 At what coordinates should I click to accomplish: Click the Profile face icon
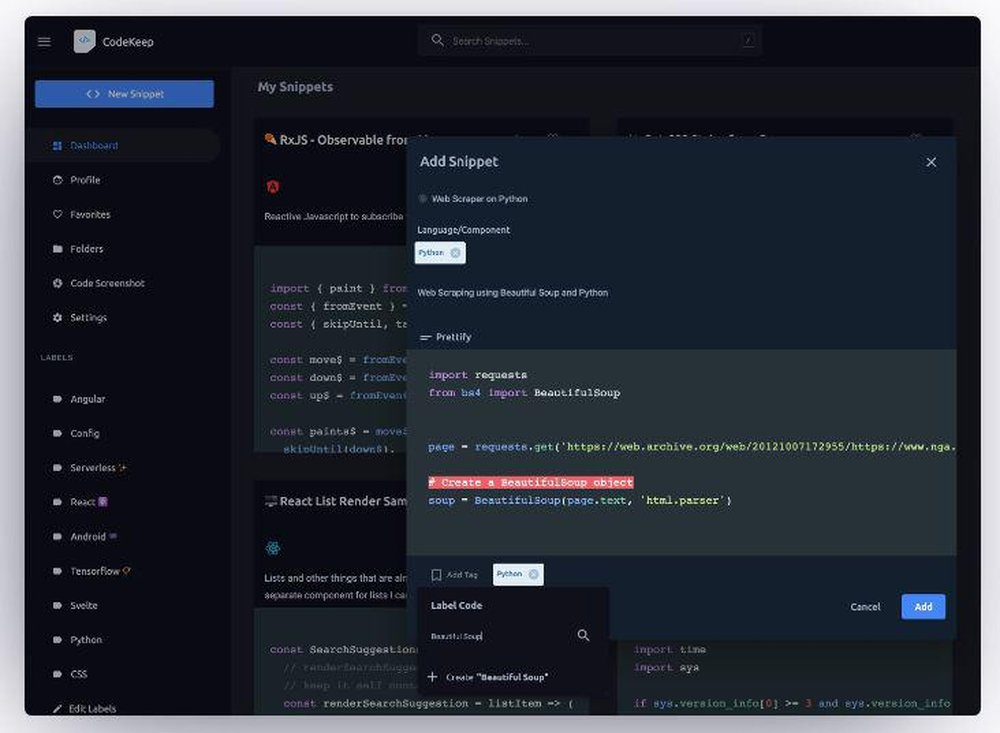tap(57, 180)
